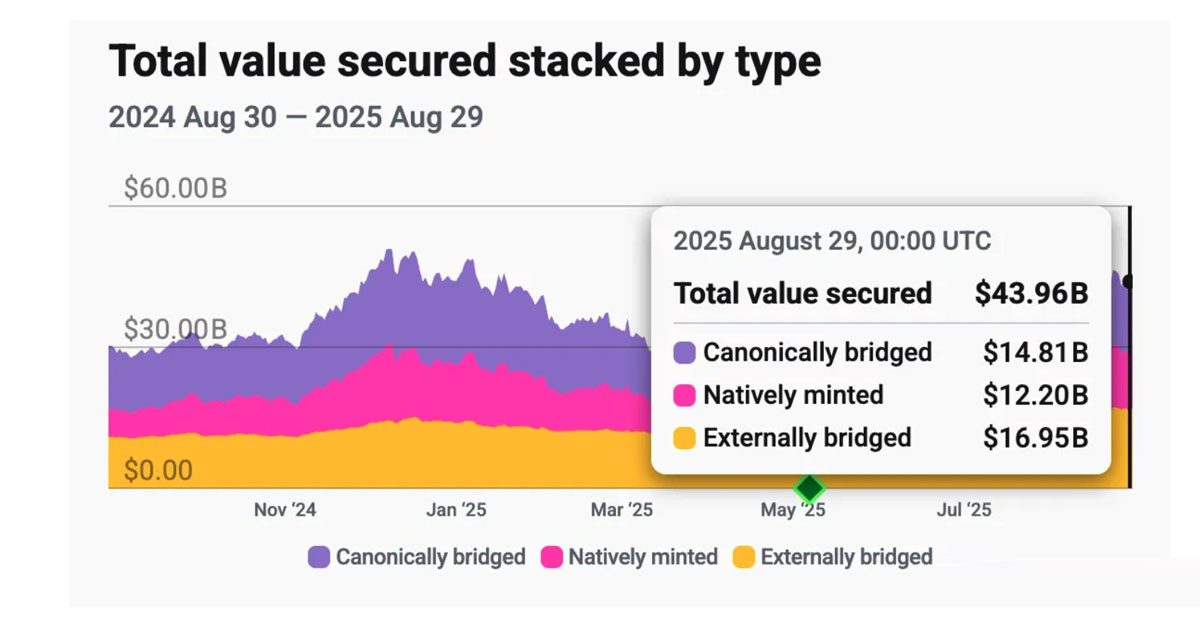Click the purple dot in the tooltip
Image resolution: width=1200 pixels, height=623 pixels.
pyautogui.click(x=685, y=352)
